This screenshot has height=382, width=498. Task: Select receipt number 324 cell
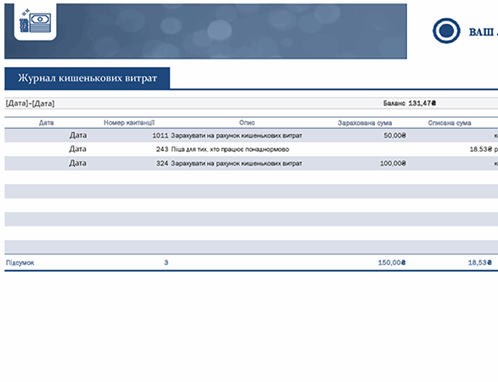point(162,163)
